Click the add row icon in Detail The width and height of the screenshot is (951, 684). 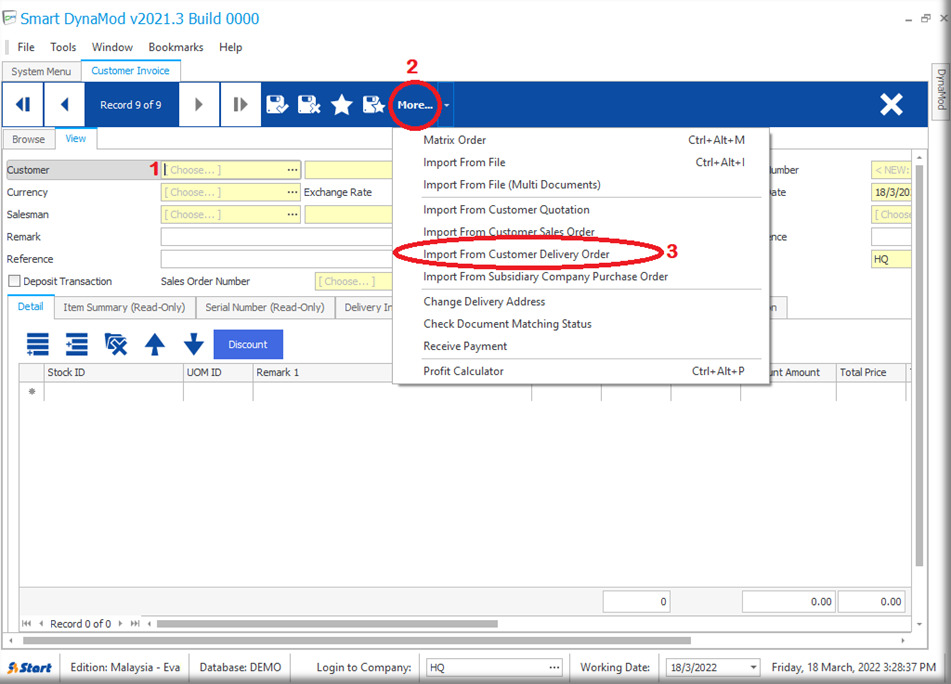tap(38, 345)
